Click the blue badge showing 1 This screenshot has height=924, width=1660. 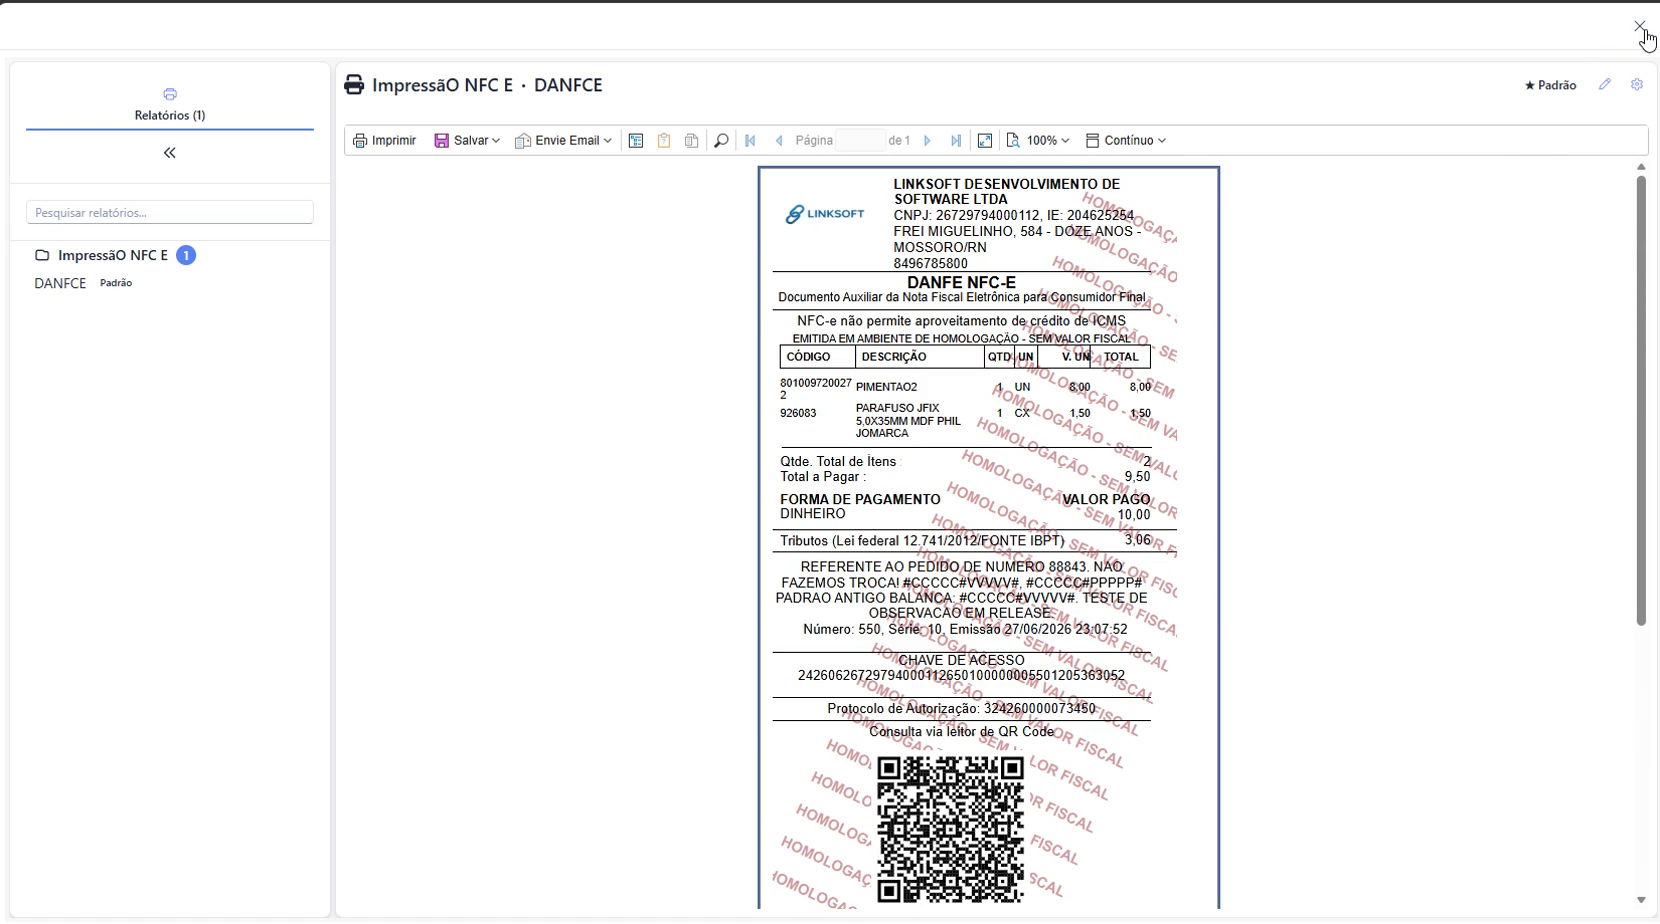tap(186, 255)
